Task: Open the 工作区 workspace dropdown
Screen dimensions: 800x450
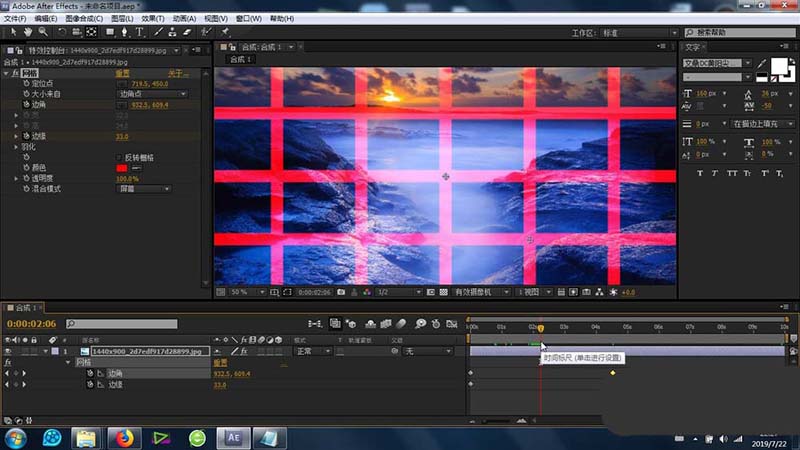Action: point(639,33)
